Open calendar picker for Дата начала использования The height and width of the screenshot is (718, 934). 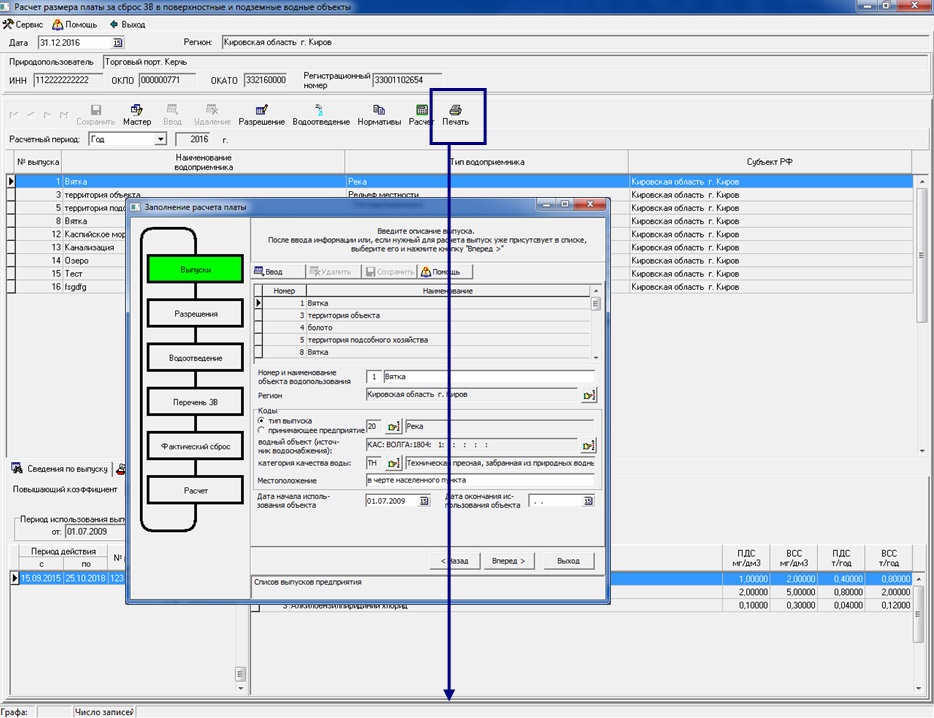click(x=424, y=501)
